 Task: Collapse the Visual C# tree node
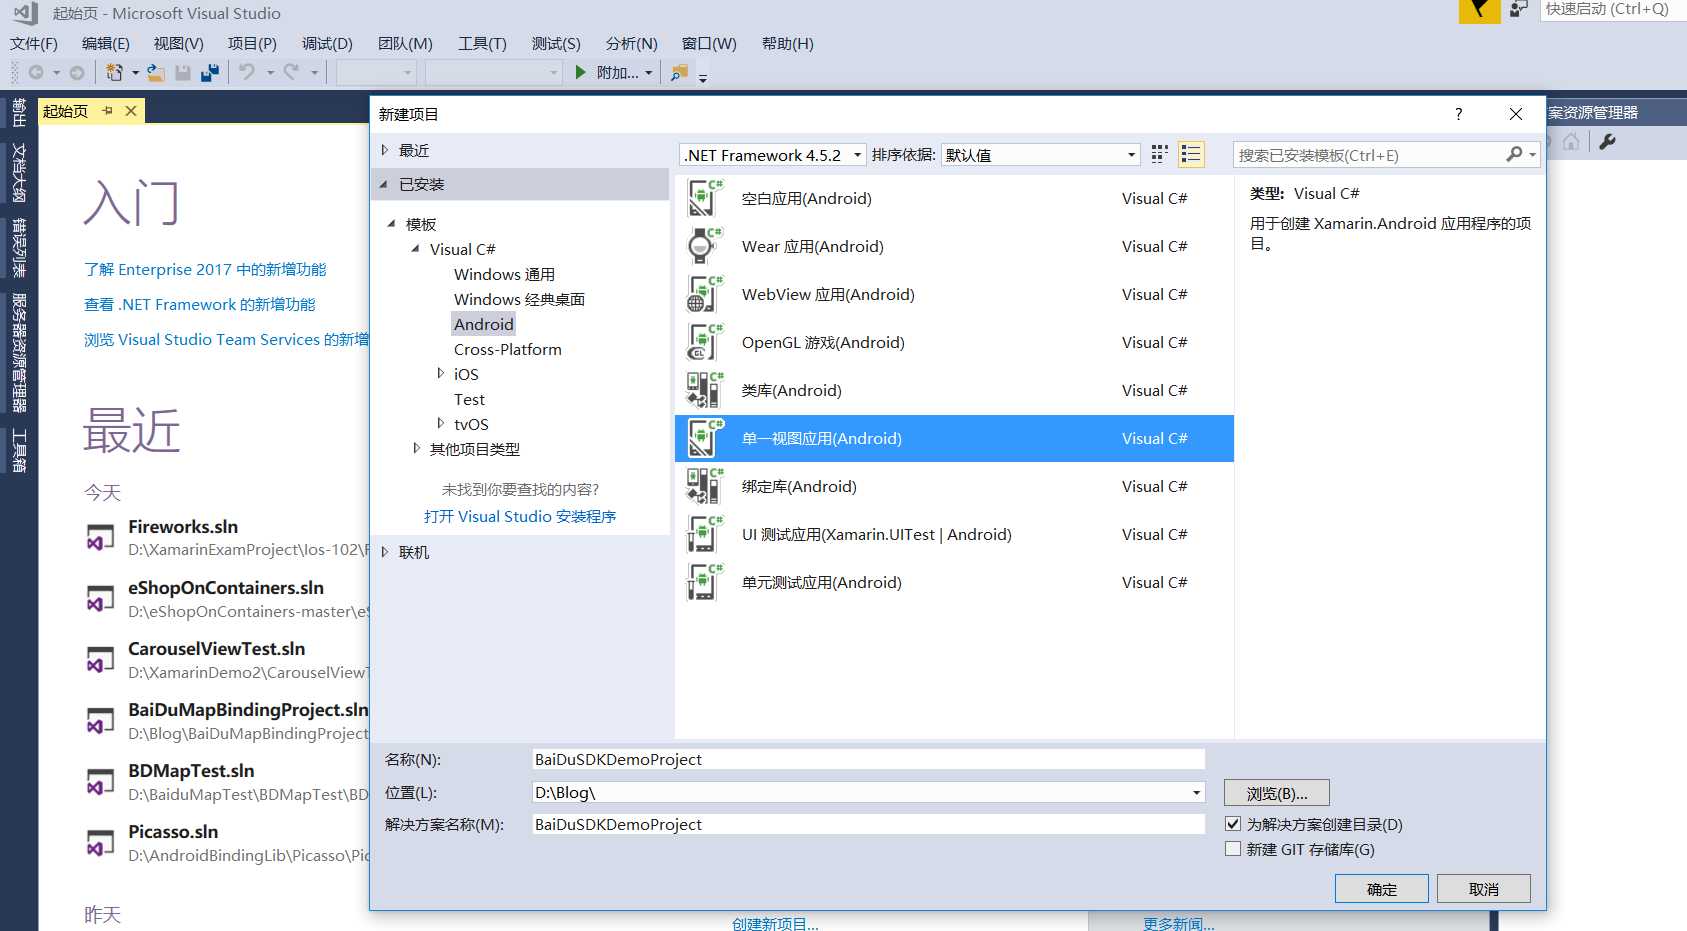415,249
